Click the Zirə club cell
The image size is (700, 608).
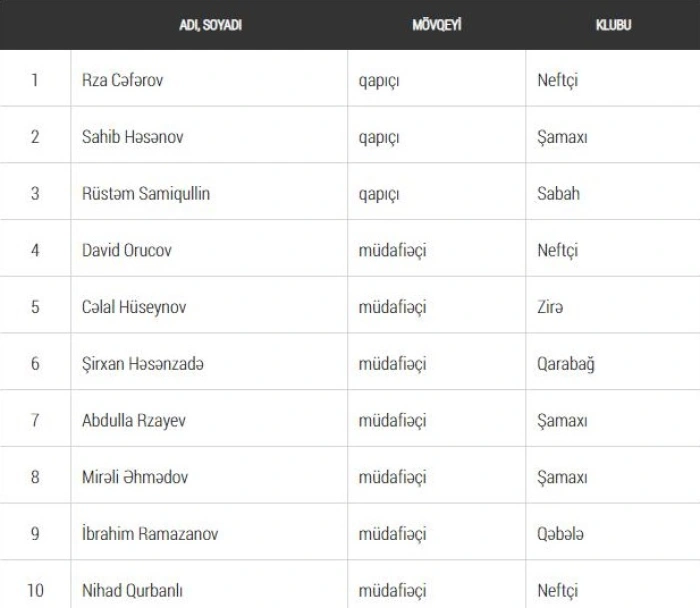point(550,307)
